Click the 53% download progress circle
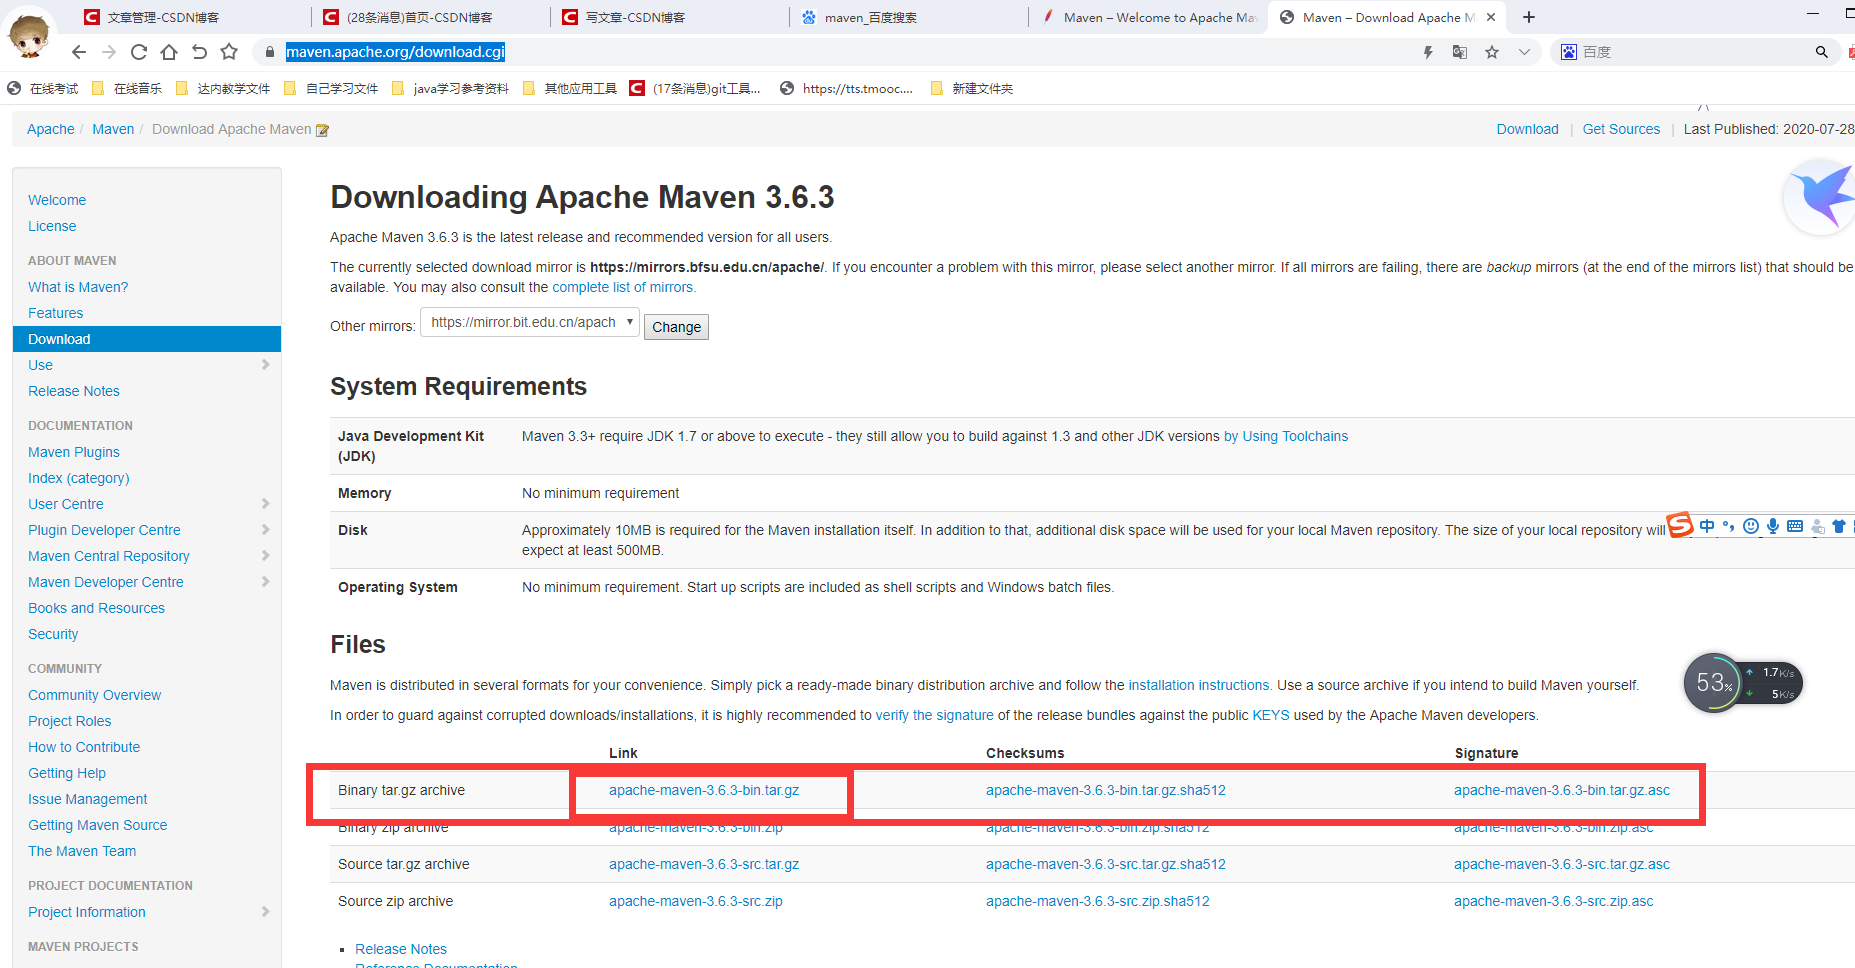Screen dimensions: 1855x968 click(x=1712, y=683)
